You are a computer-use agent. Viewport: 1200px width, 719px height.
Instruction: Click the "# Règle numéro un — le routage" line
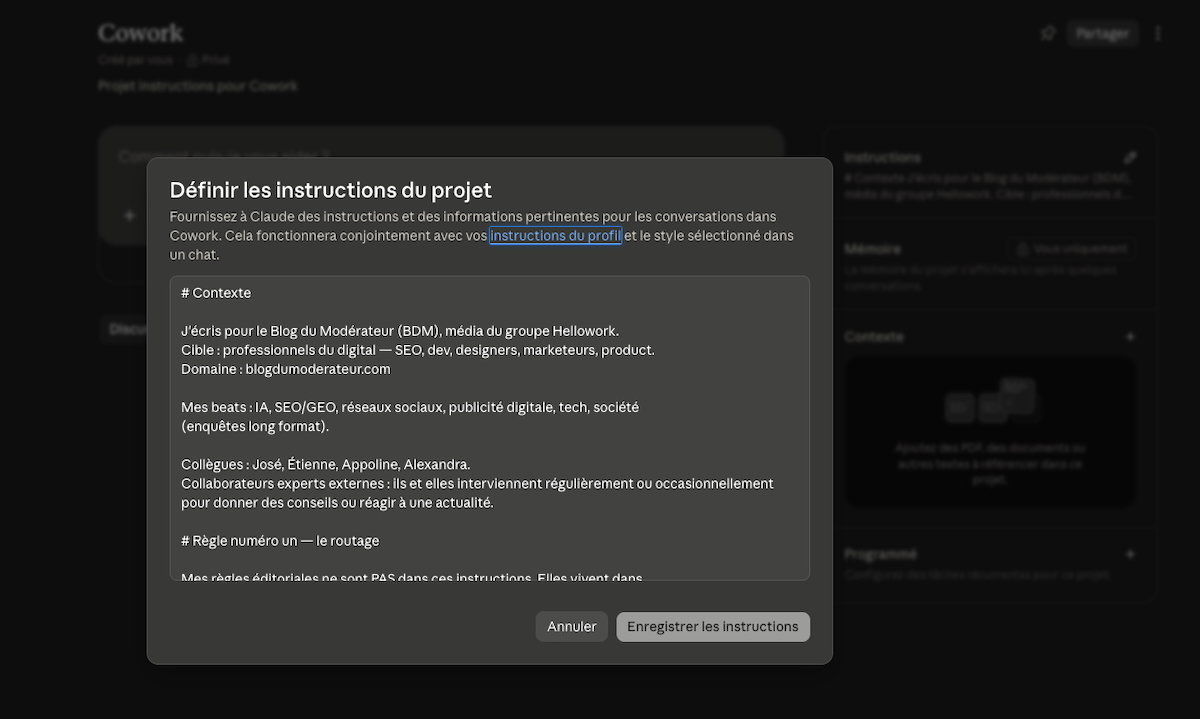click(280, 540)
